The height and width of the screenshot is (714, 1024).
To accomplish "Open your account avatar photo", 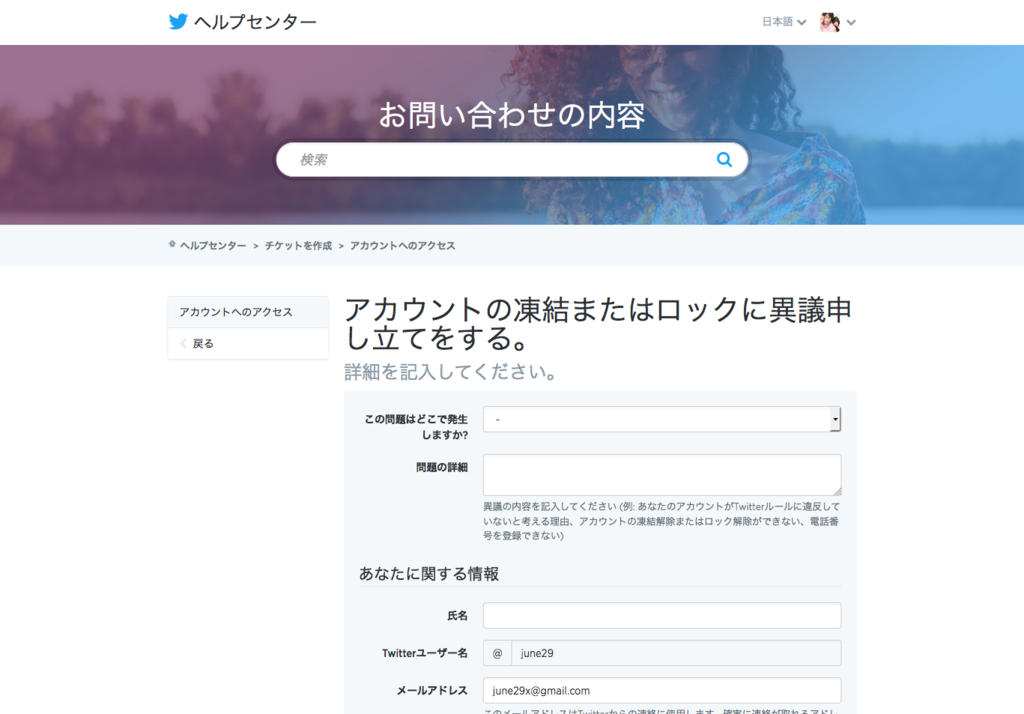I will pos(829,21).
